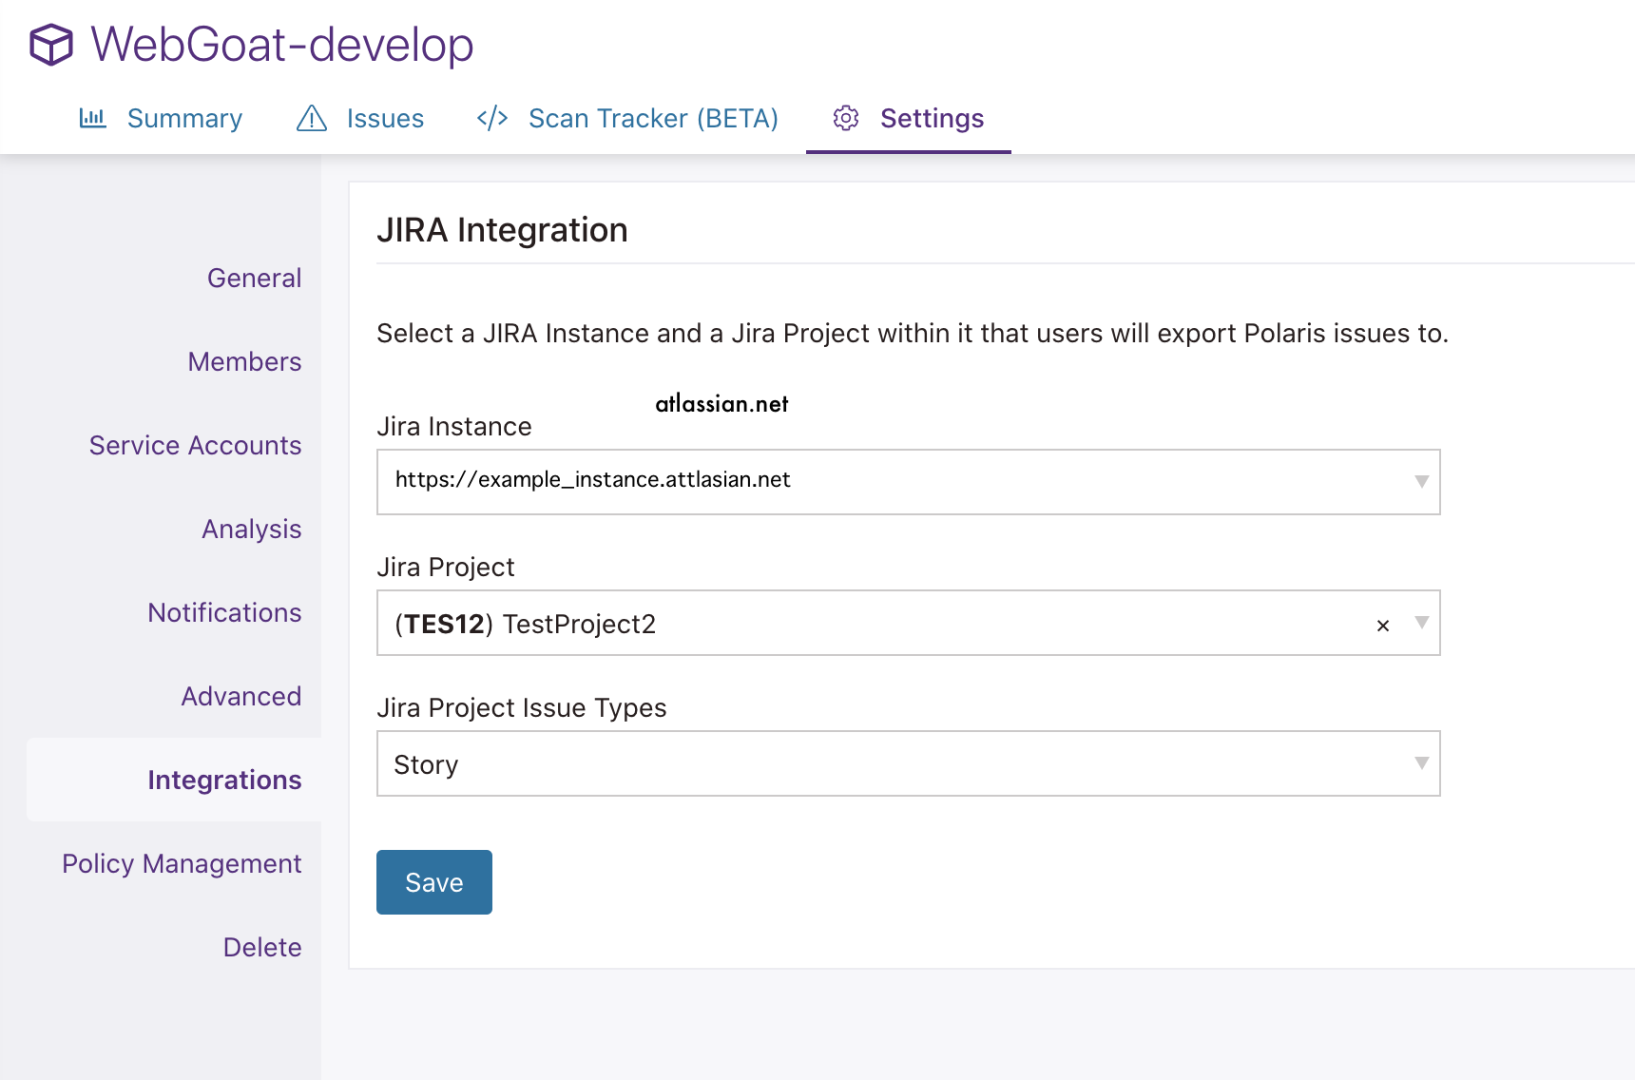This screenshot has width=1635, height=1080.
Task: Click the Issues warning triangle icon
Action: (x=312, y=118)
